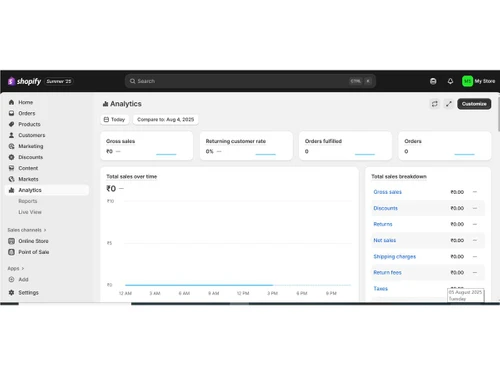Click the expand fullscreen icon
500x375 pixels.
(x=449, y=104)
